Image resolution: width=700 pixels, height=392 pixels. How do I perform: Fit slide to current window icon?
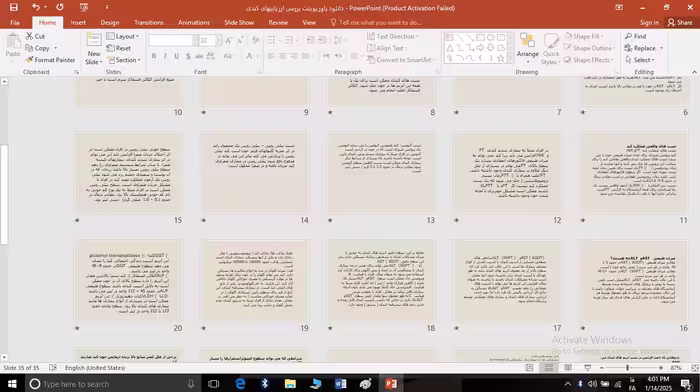[695, 368]
